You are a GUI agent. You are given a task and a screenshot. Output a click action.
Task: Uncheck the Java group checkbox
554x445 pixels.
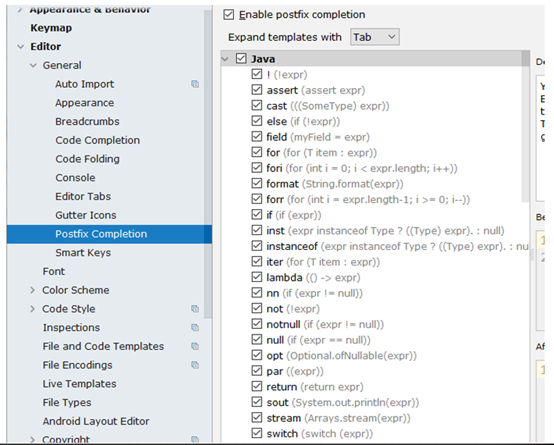(x=241, y=59)
